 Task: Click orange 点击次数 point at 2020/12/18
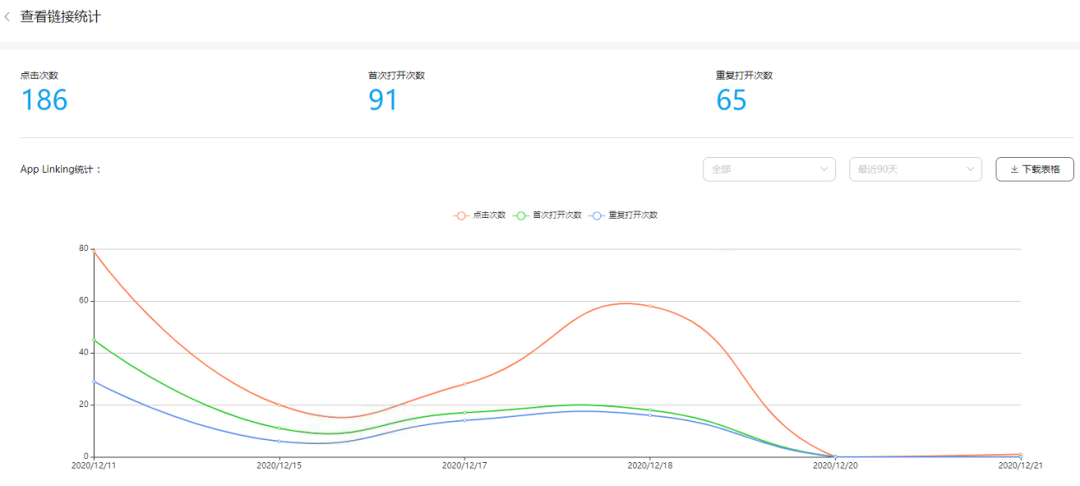(650, 306)
